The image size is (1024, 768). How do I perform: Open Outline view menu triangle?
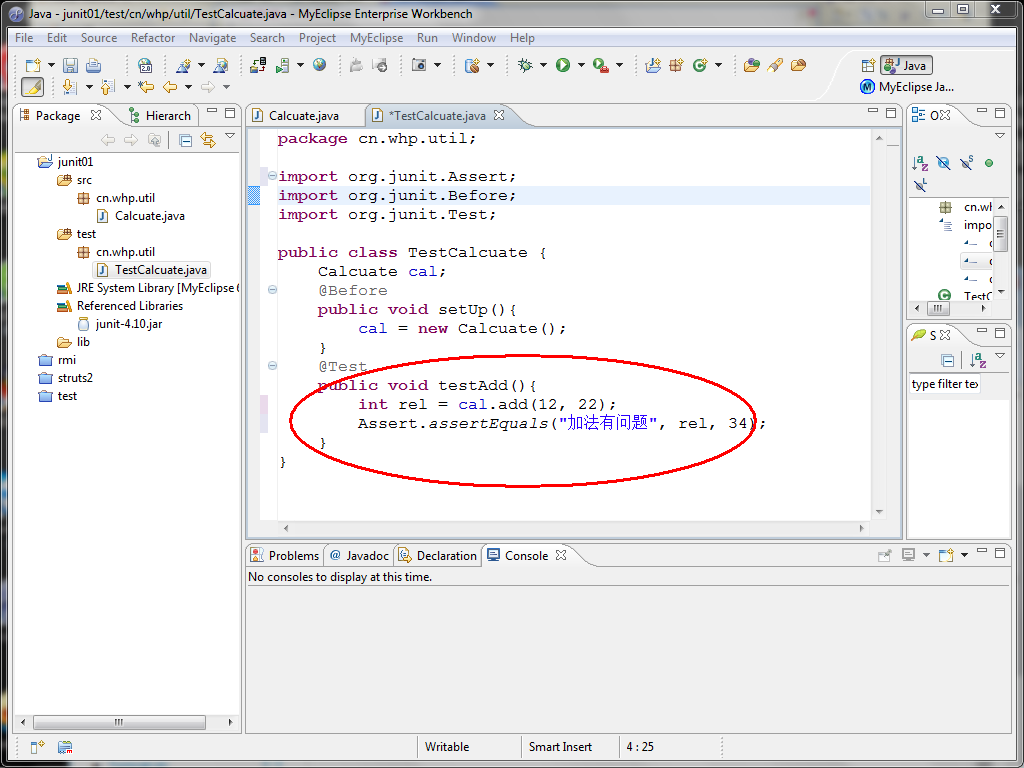(1000, 136)
